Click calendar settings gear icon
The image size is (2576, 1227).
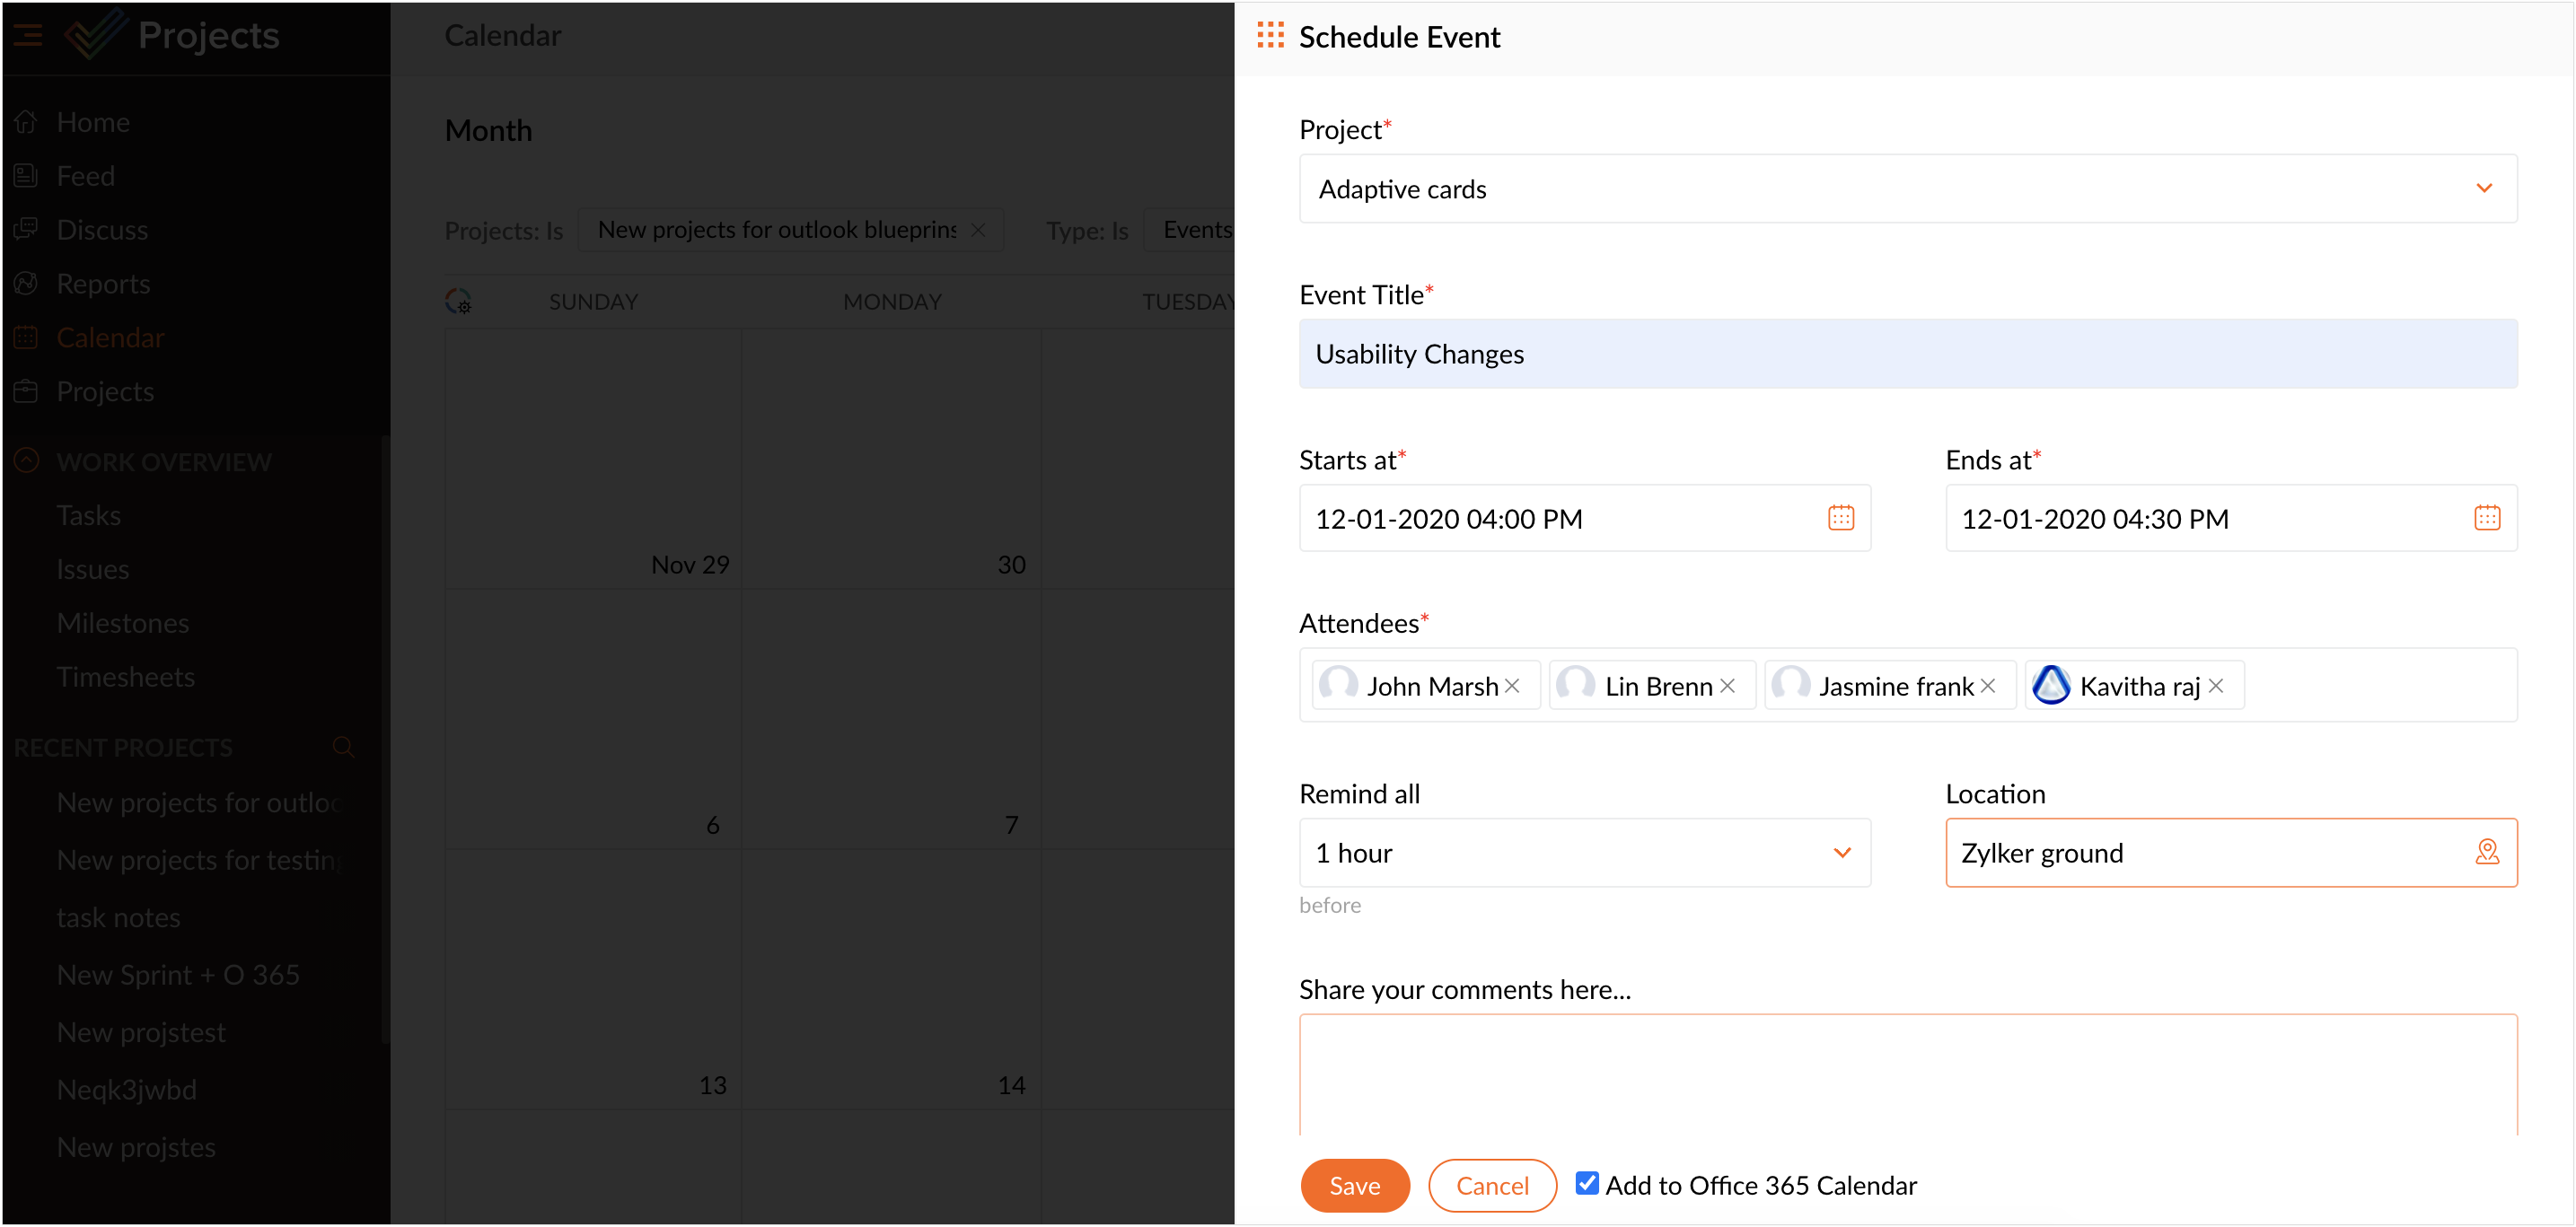[459, 301]
